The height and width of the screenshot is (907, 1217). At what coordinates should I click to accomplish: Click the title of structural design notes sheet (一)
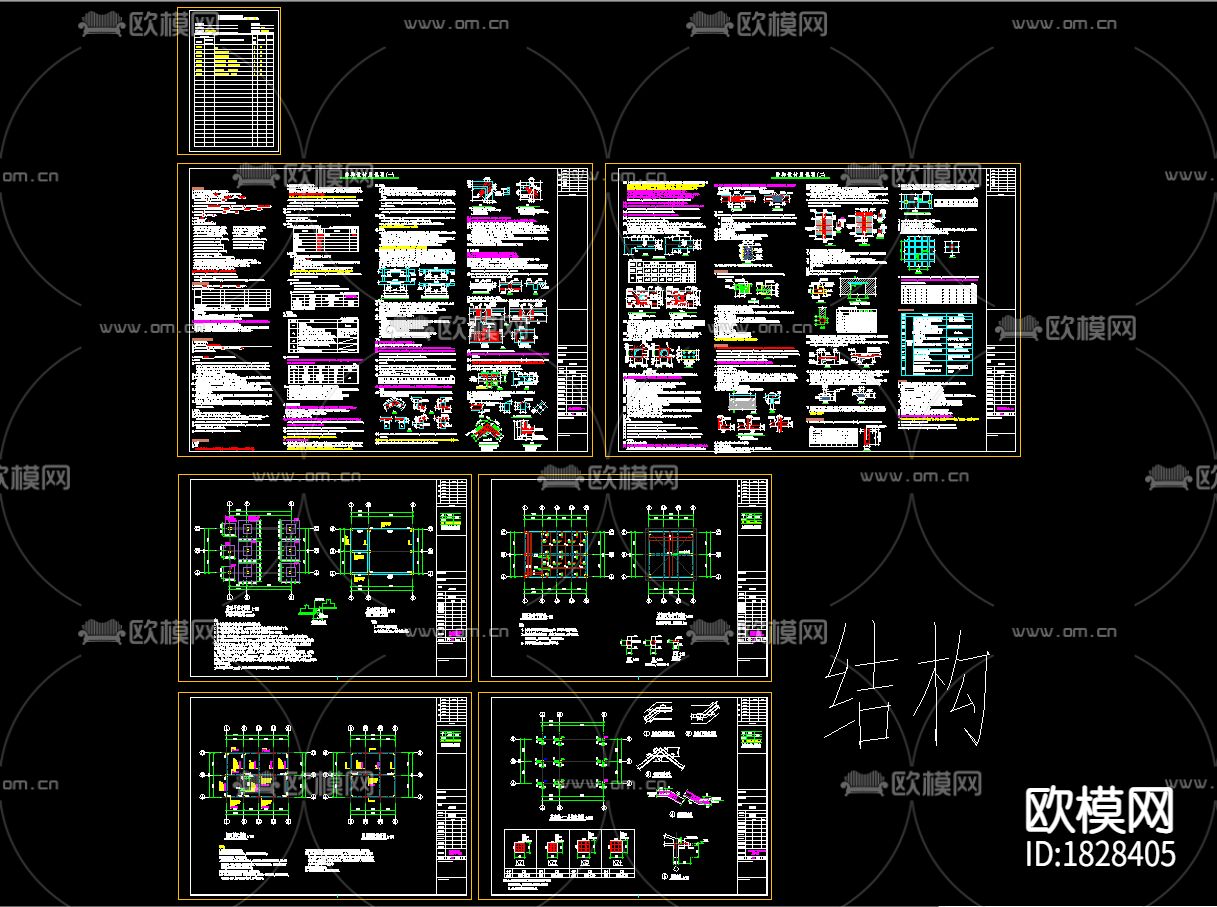tap(371, 173)
